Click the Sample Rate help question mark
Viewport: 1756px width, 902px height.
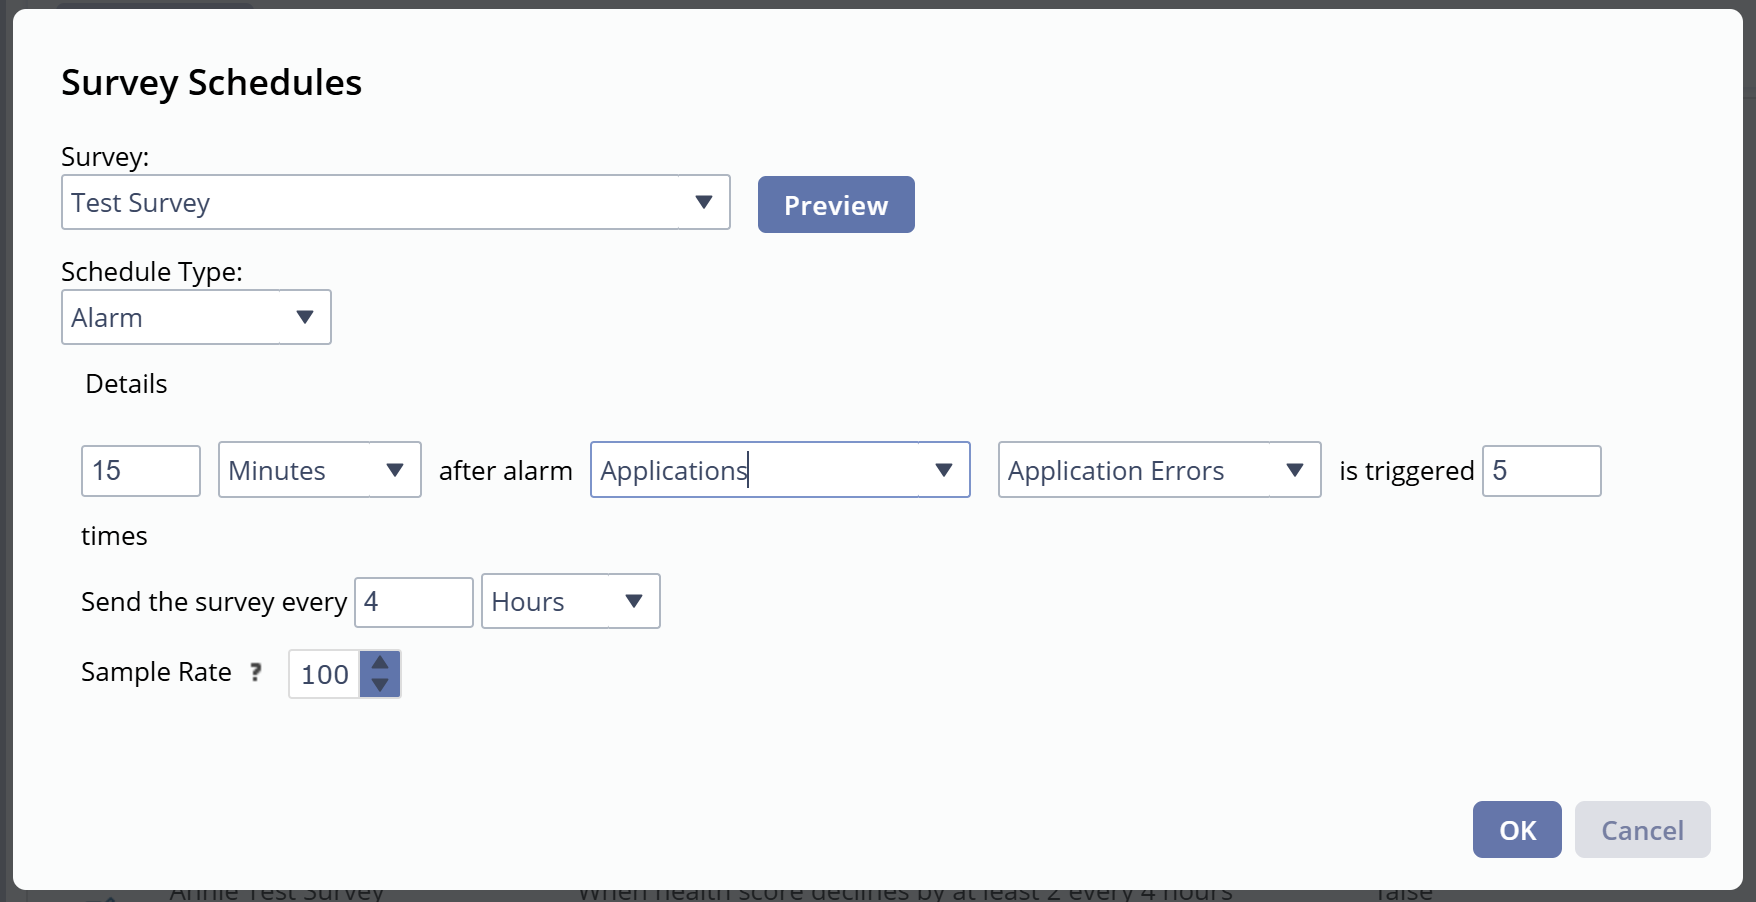click(256, 672)
